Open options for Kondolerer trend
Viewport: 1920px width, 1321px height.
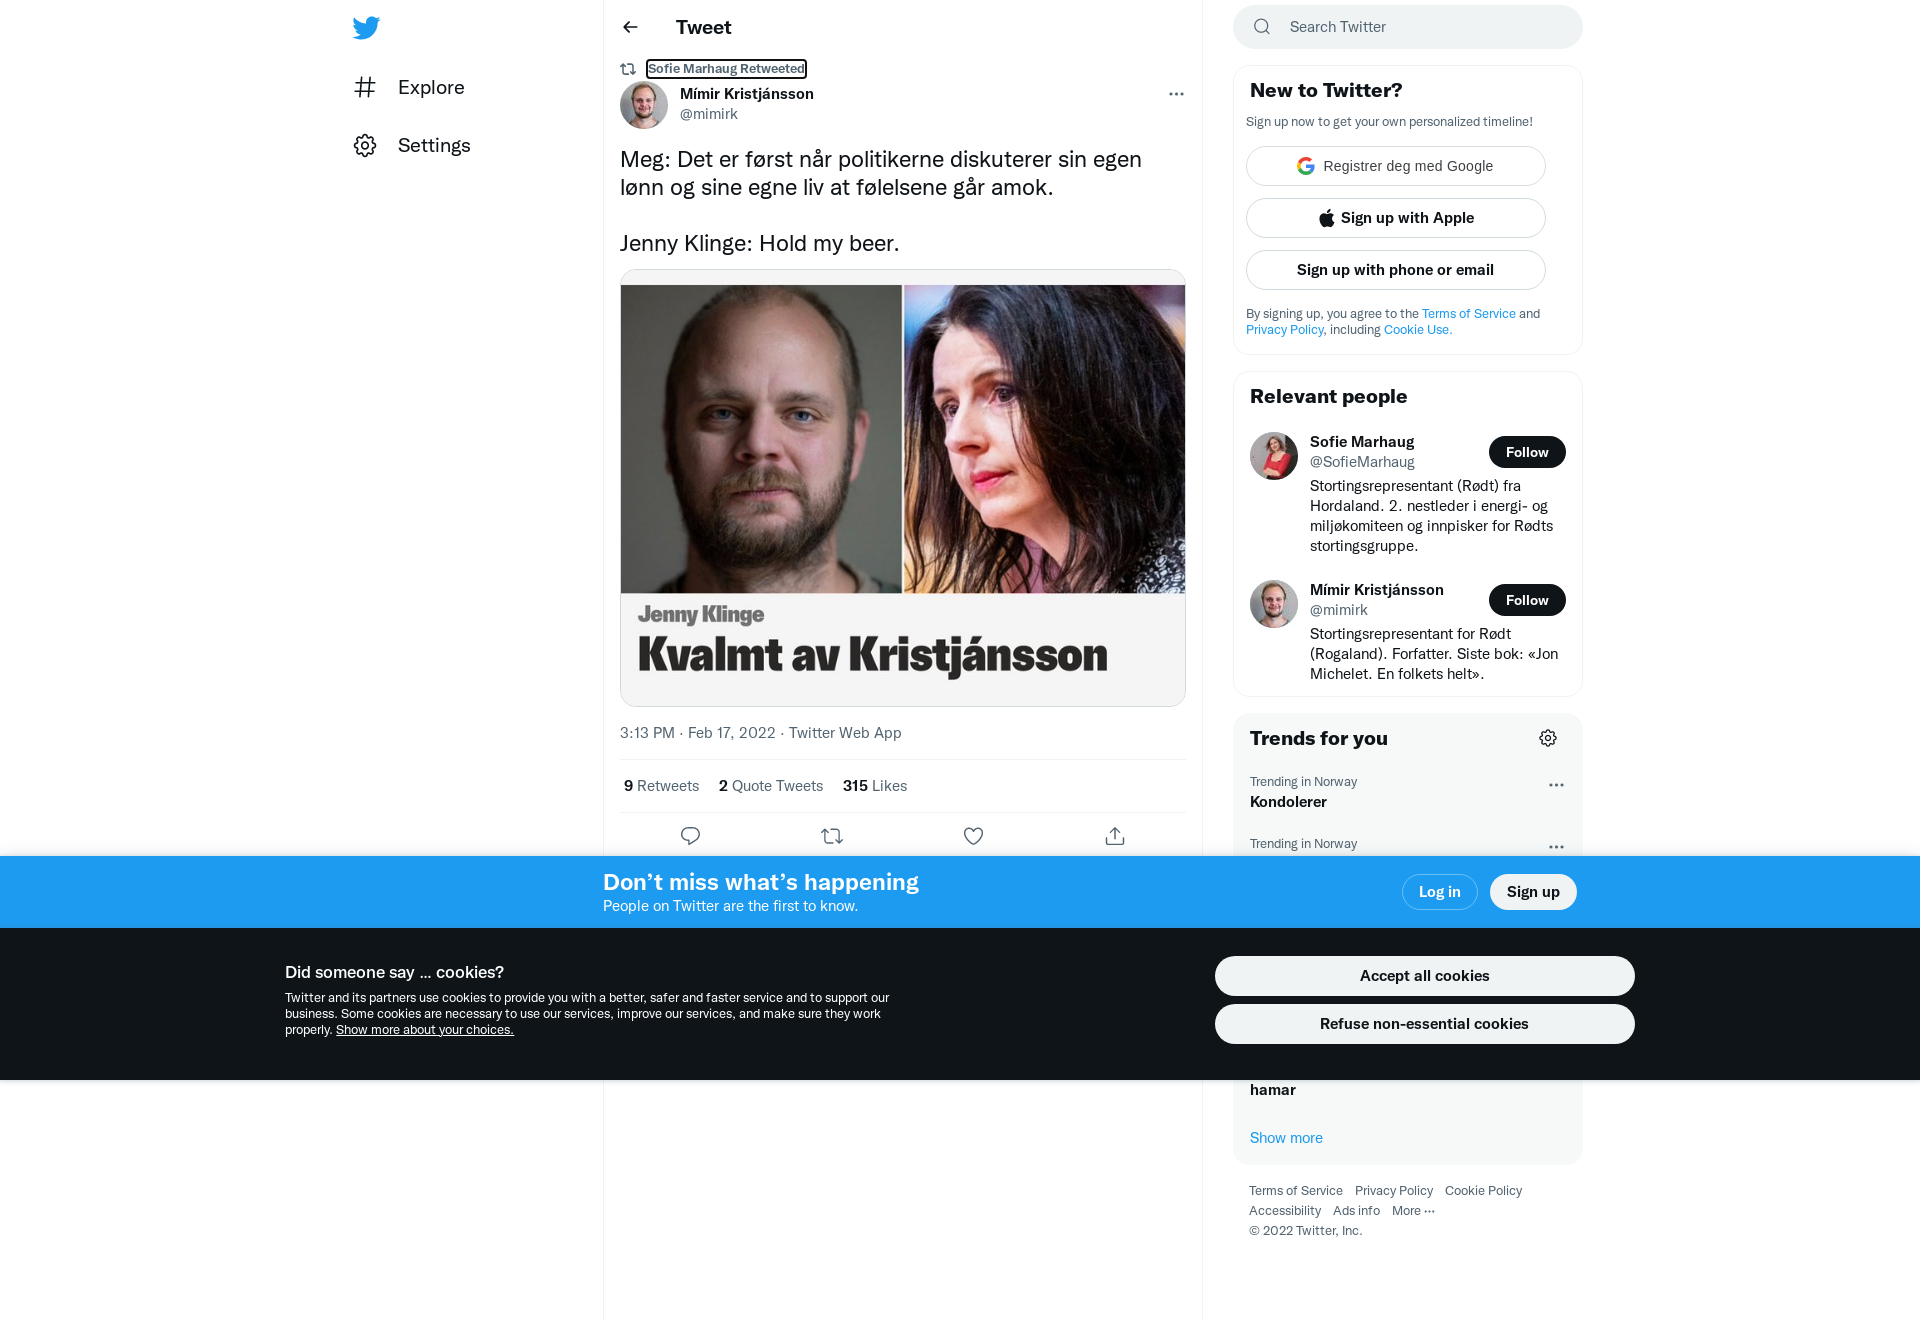pos(1556,785)
